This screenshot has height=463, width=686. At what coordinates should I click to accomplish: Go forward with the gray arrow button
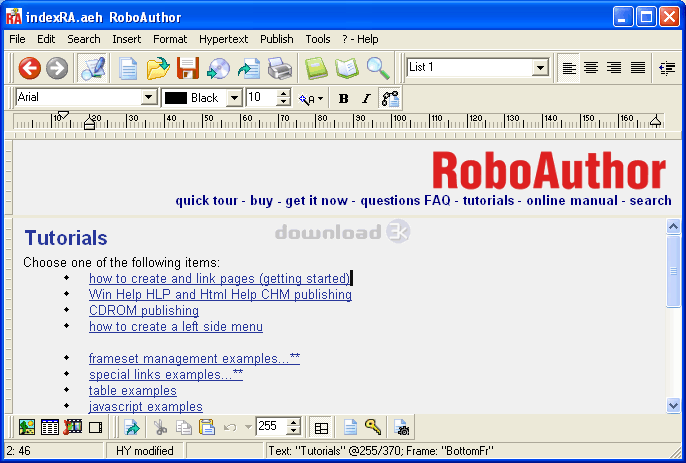pyautogui.click(x=57, y=68)
